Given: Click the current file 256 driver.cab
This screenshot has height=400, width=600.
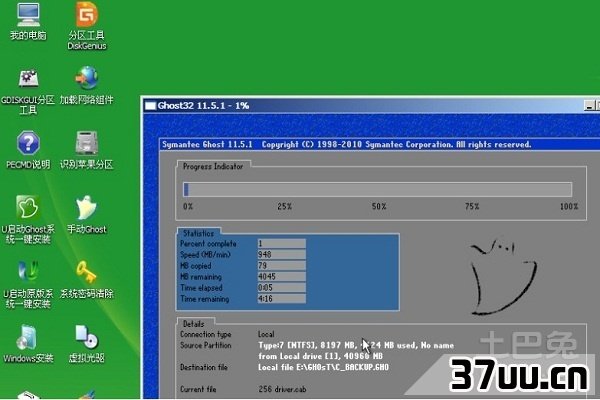Looking at the screenshot, I should [282, 389].
